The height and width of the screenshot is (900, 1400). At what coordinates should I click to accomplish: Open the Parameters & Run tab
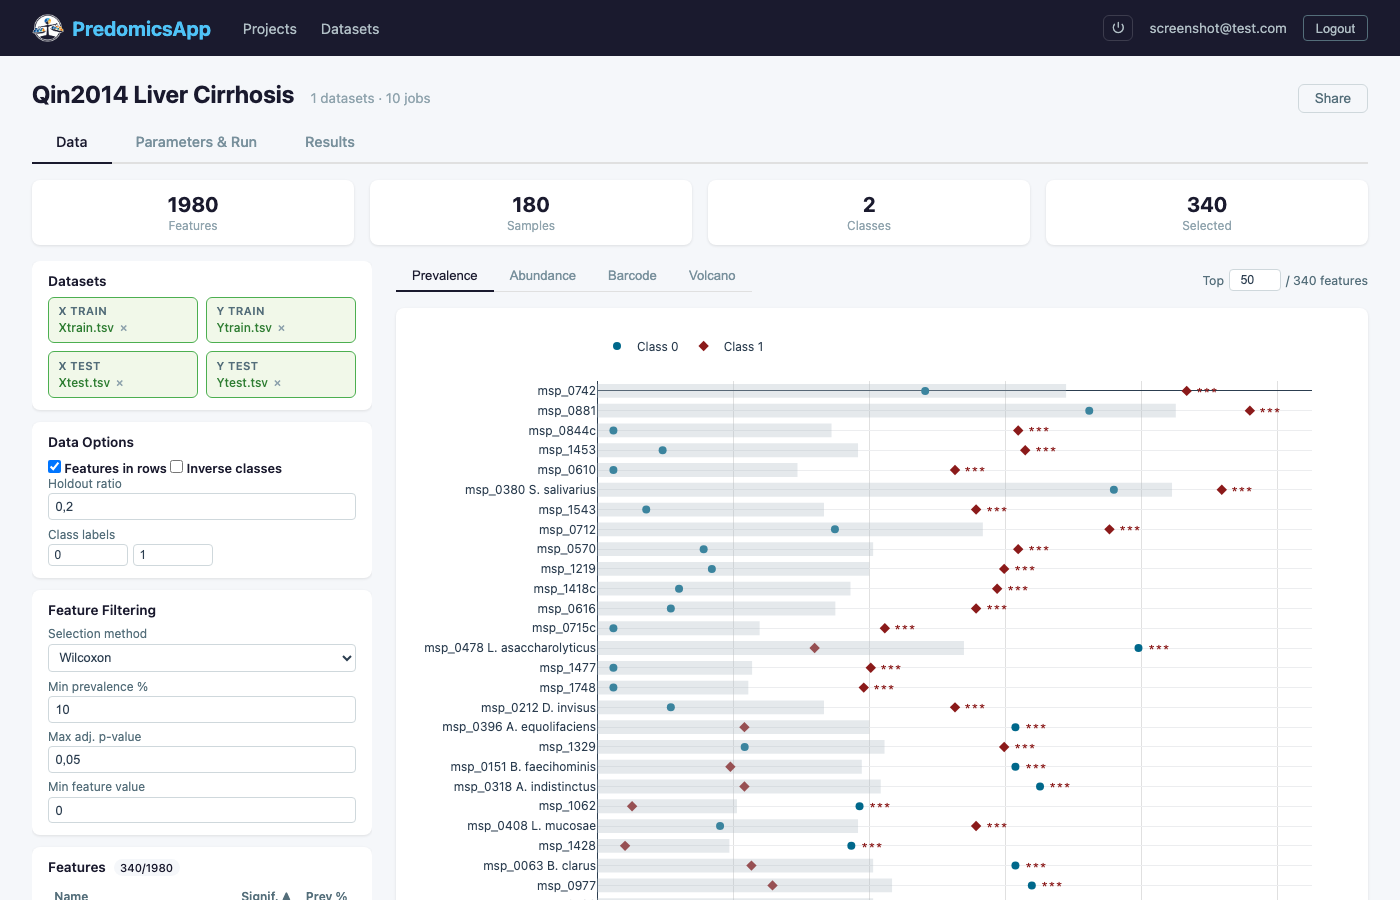tap(196, 142)
